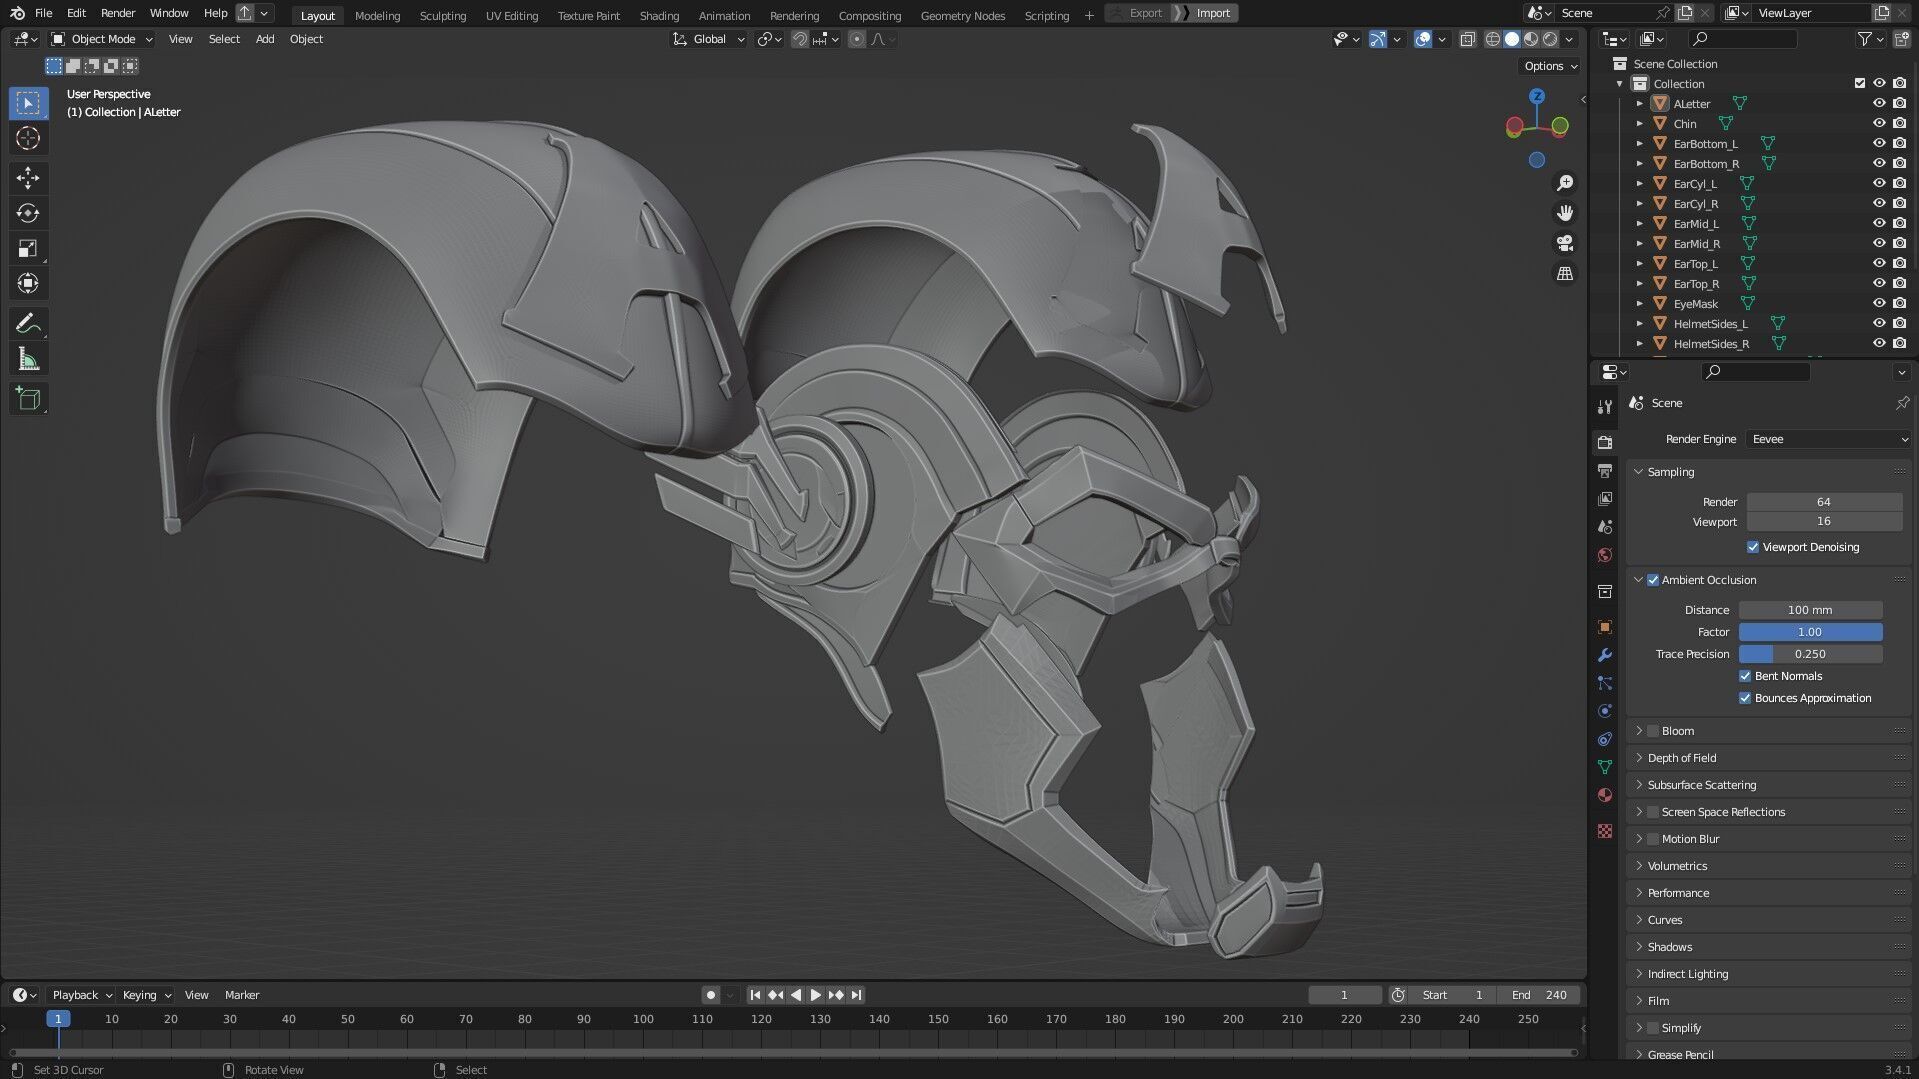Toggle X-ray display

(x=1467, y=39)
